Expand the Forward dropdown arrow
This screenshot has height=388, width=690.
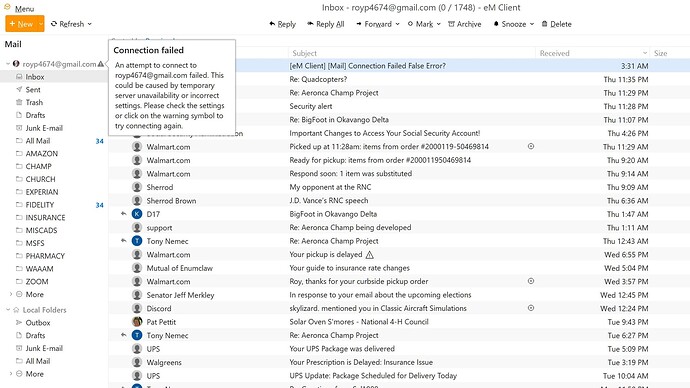pos(397,24)
